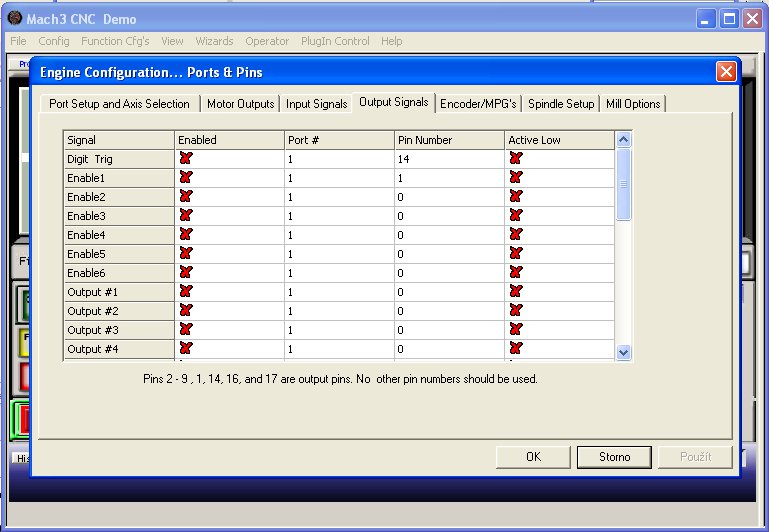
Task: Cancel dialog with Storno button
Action: click(614, 457)
